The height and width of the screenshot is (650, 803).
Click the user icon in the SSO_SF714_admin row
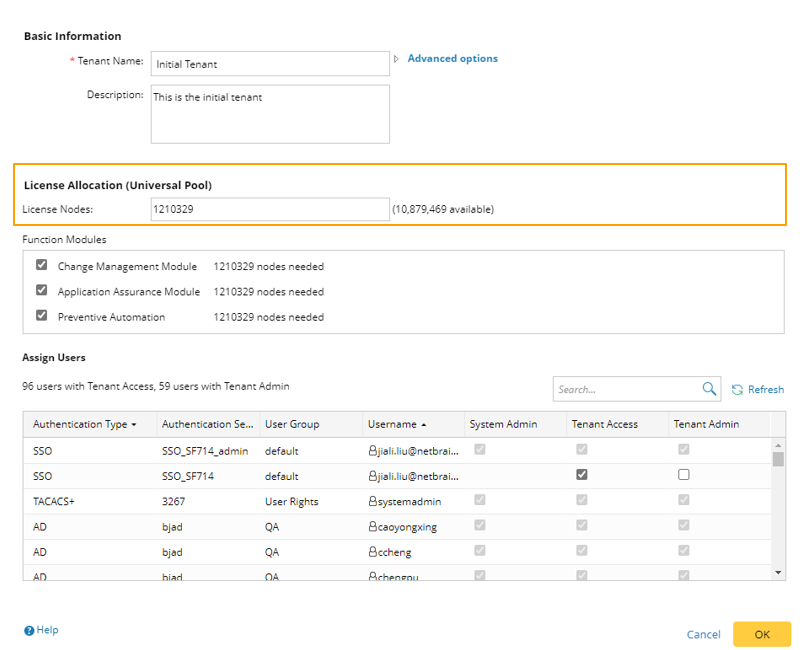point(372,450)
